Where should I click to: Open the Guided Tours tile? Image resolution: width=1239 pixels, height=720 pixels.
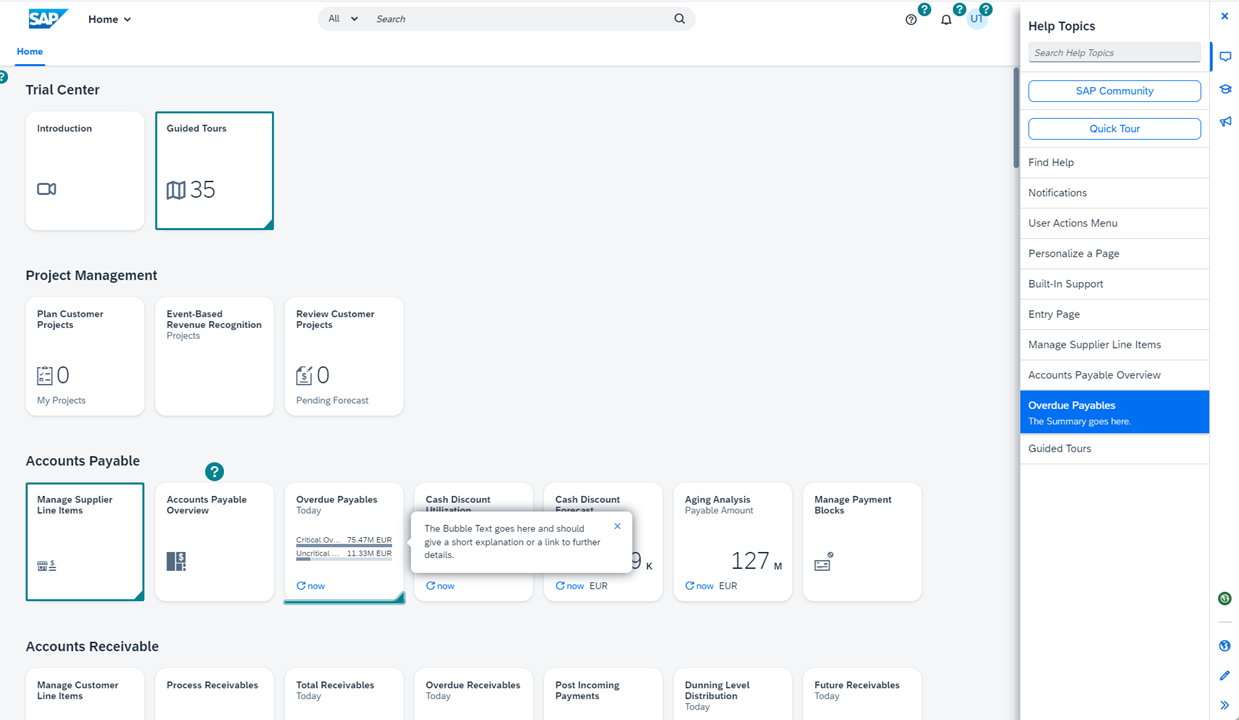(214, 171)
